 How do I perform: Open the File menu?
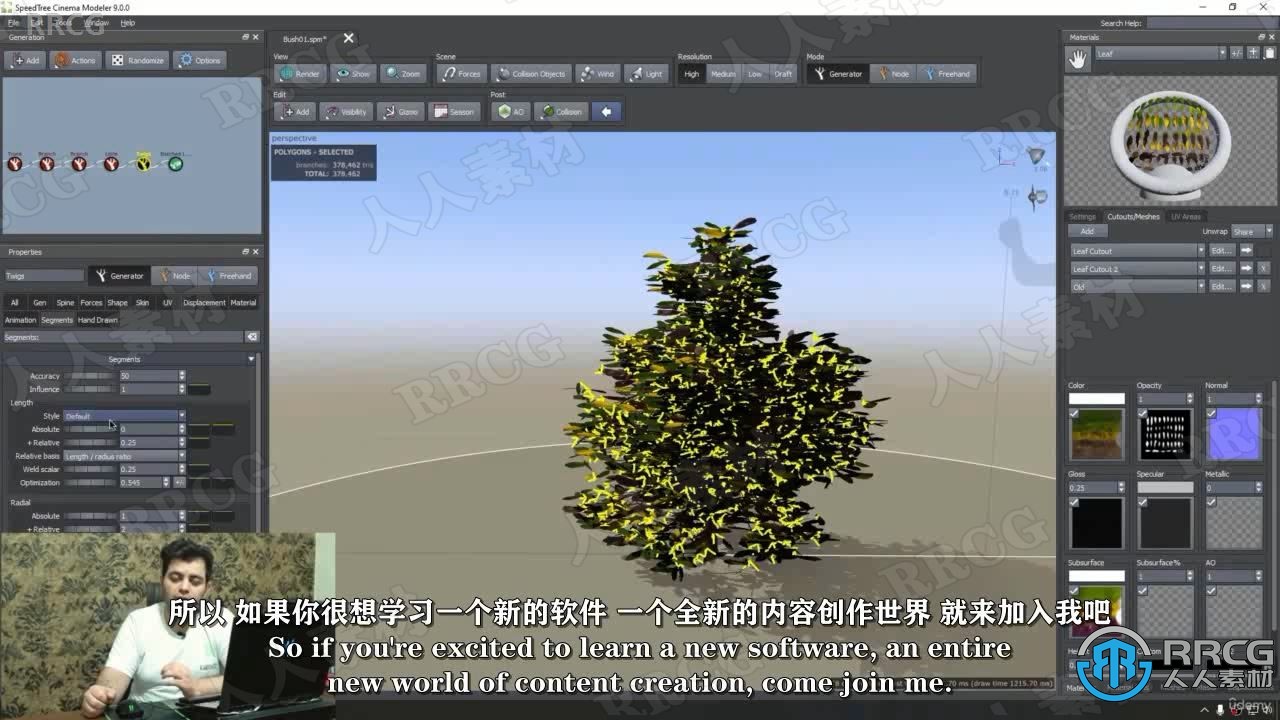13,22
